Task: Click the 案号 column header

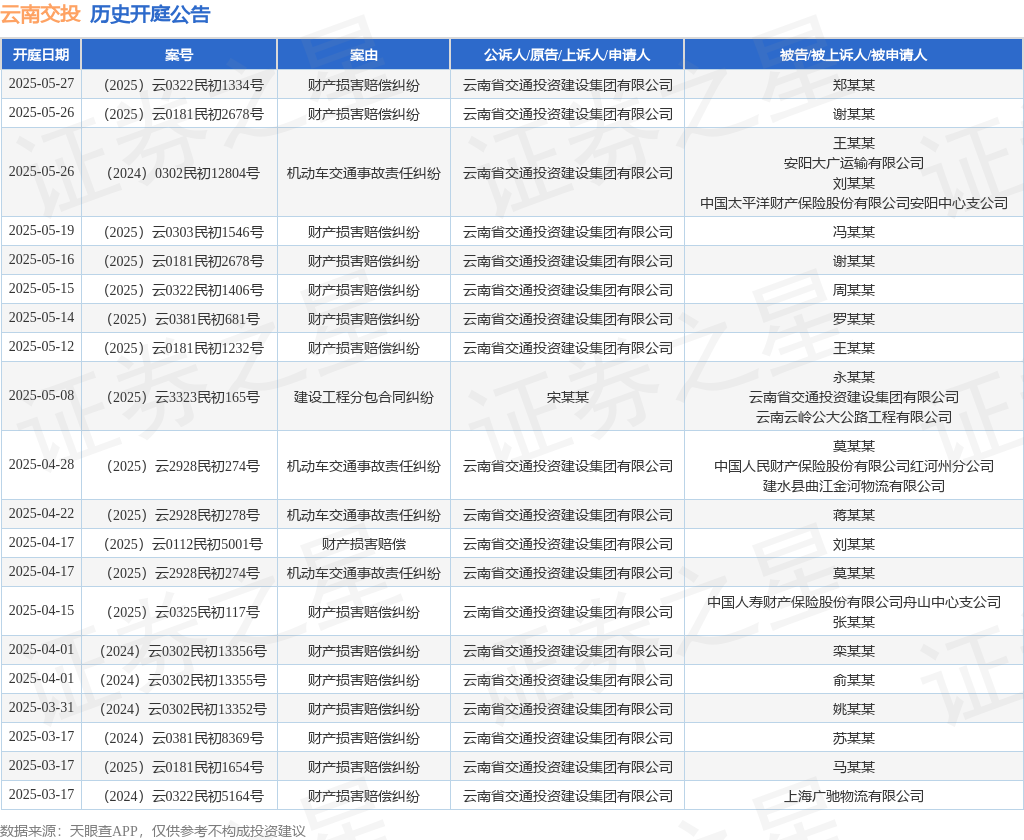Action: pos(179,55)
